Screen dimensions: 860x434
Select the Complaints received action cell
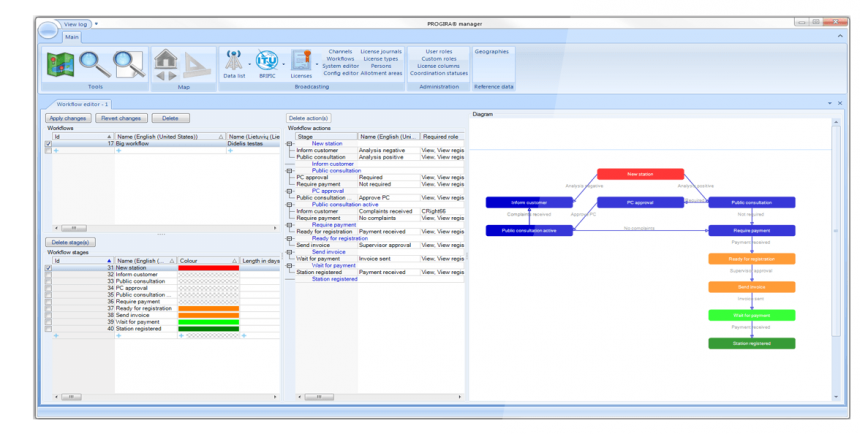coord(388,211)
